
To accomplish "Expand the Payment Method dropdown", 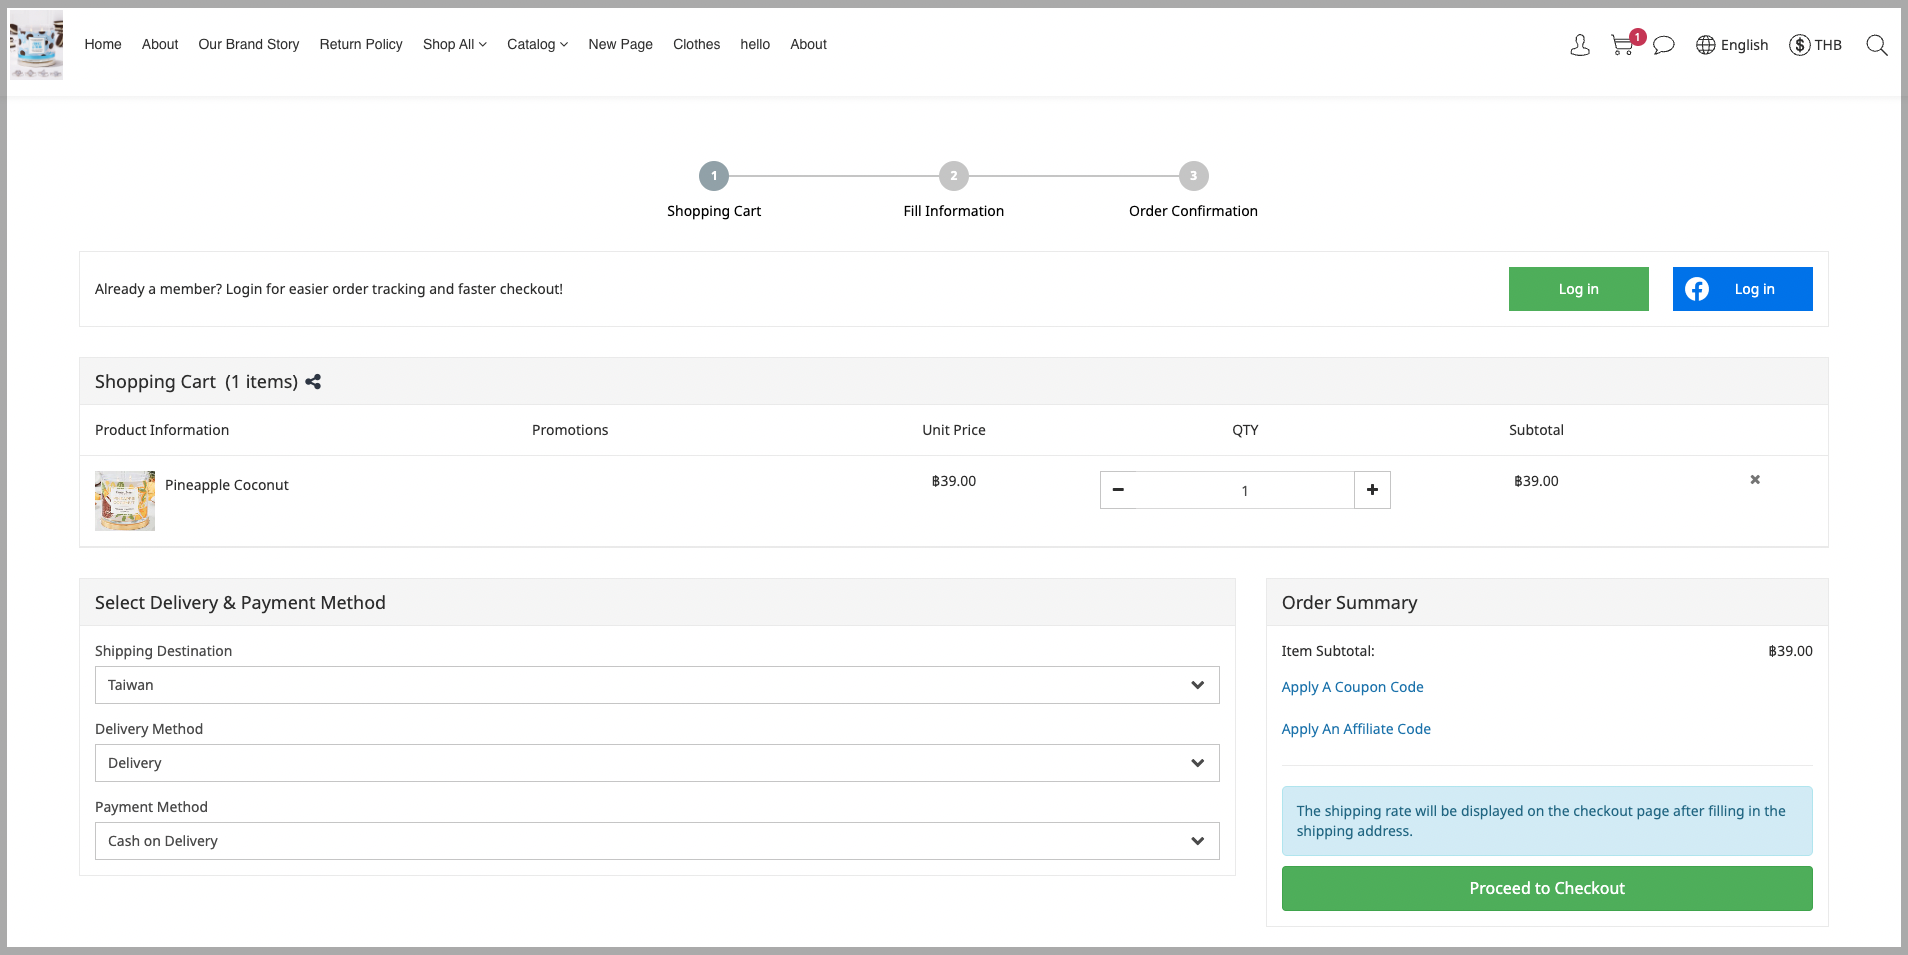I will [x=657, y=841].
